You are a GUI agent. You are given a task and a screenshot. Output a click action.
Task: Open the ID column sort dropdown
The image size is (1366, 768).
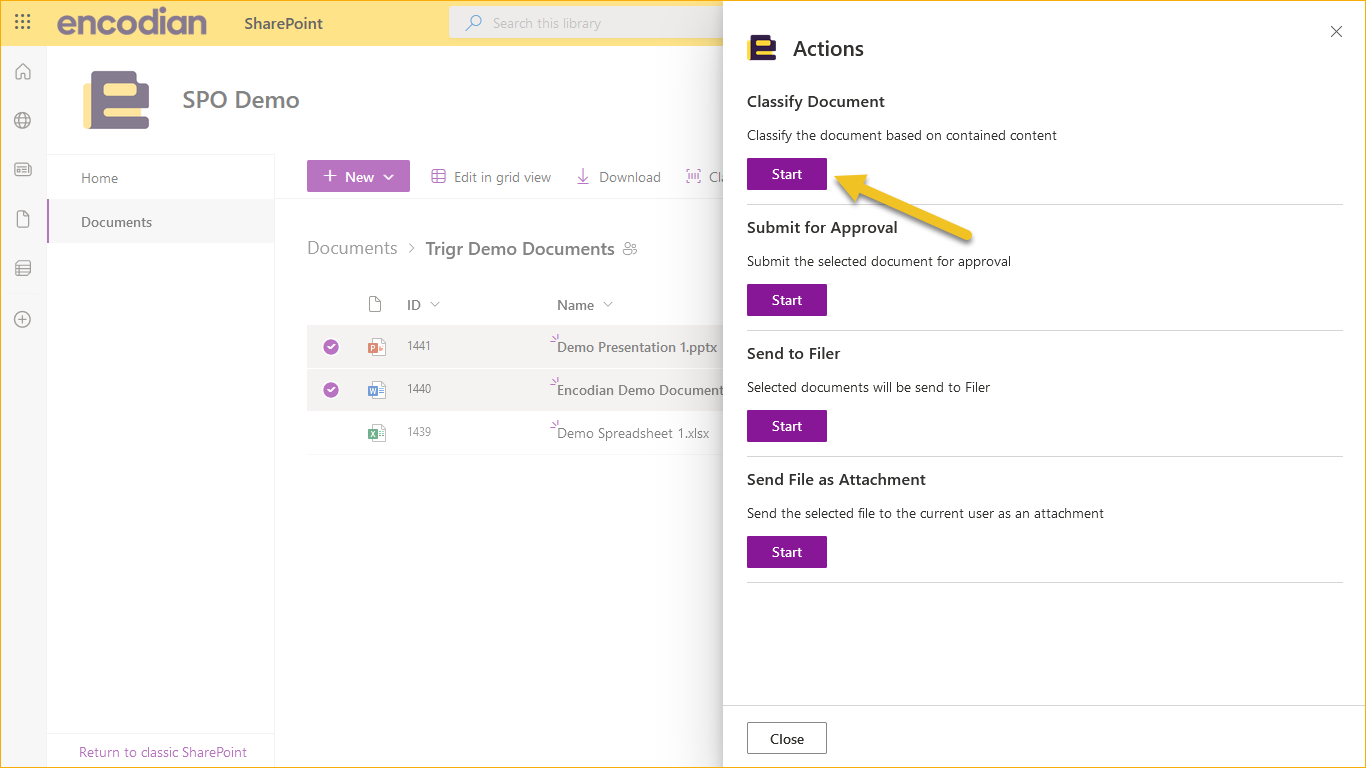tap(434, 305)
